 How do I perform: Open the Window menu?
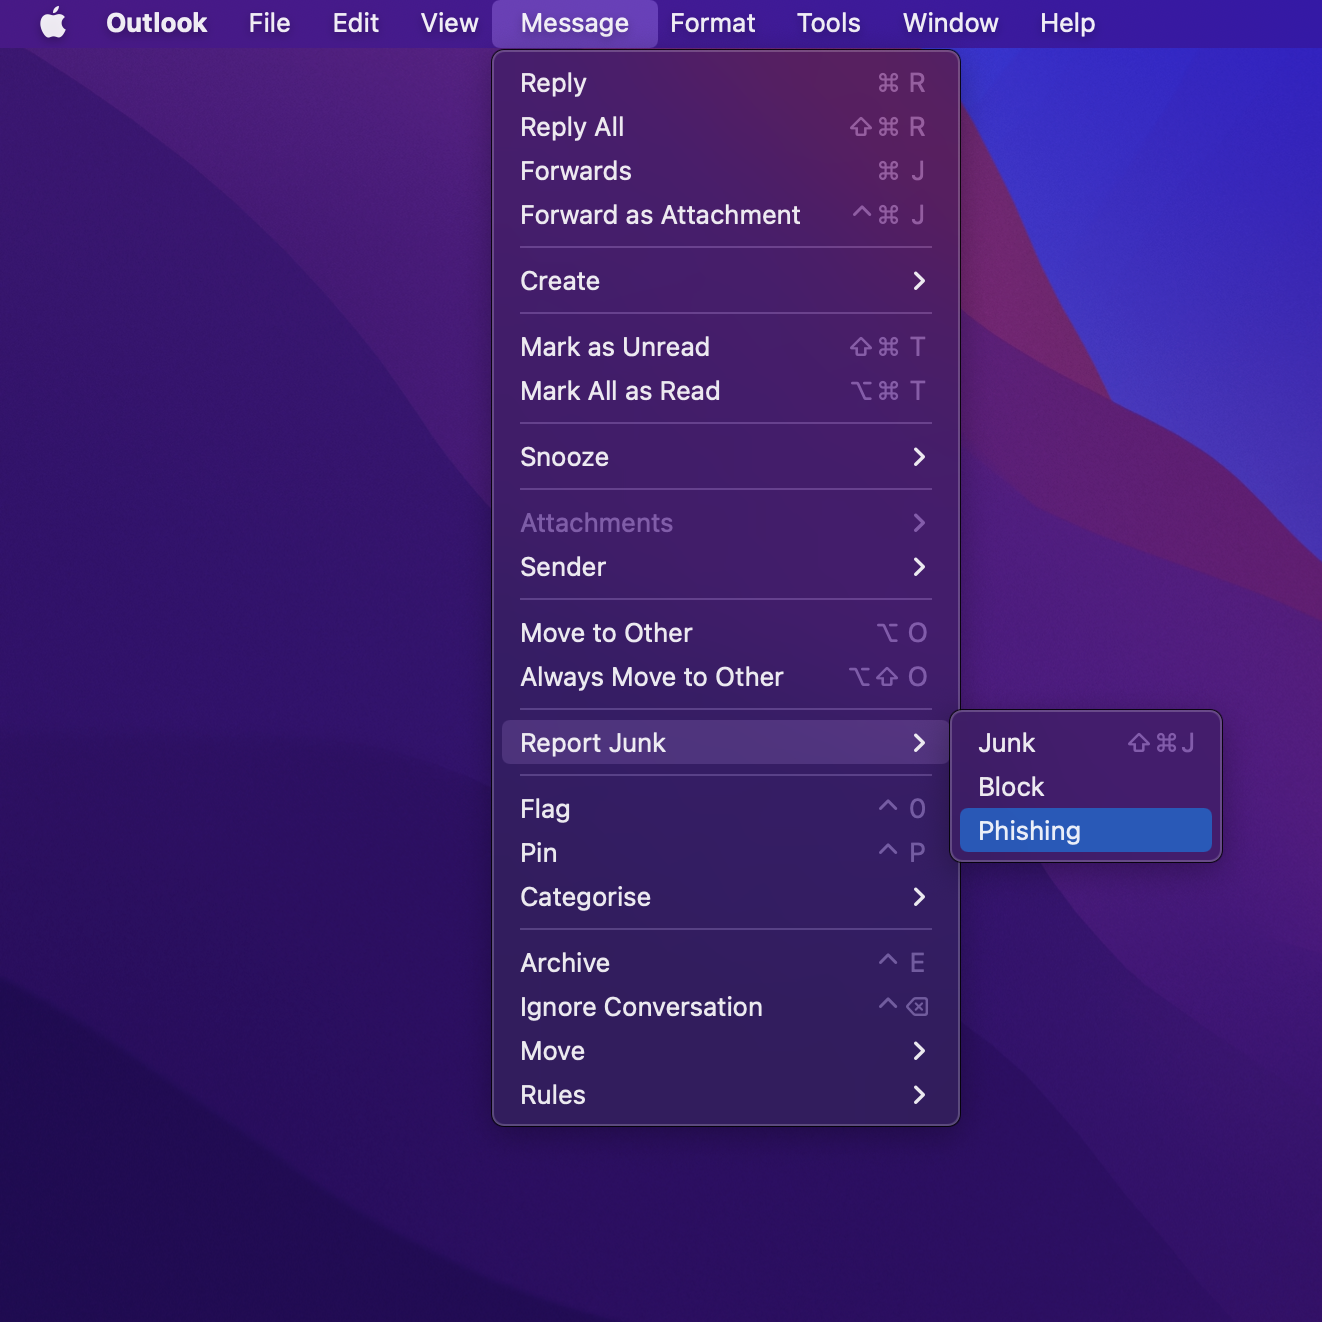950,23
